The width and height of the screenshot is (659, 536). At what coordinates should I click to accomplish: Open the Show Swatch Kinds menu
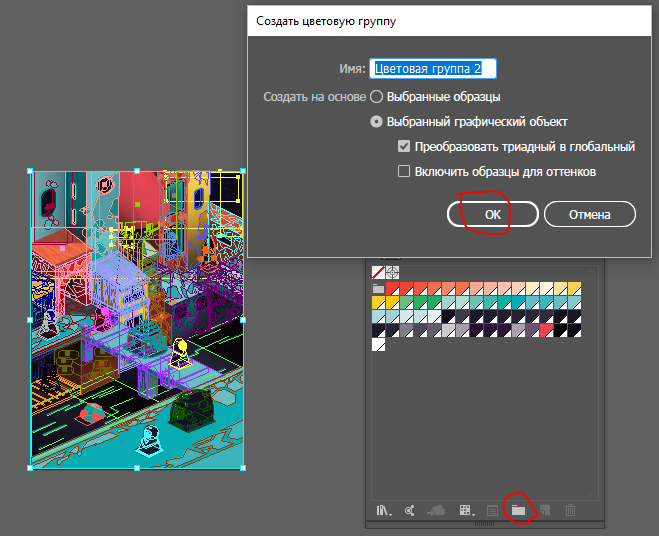pyautogui.click(x=465, y=510)
